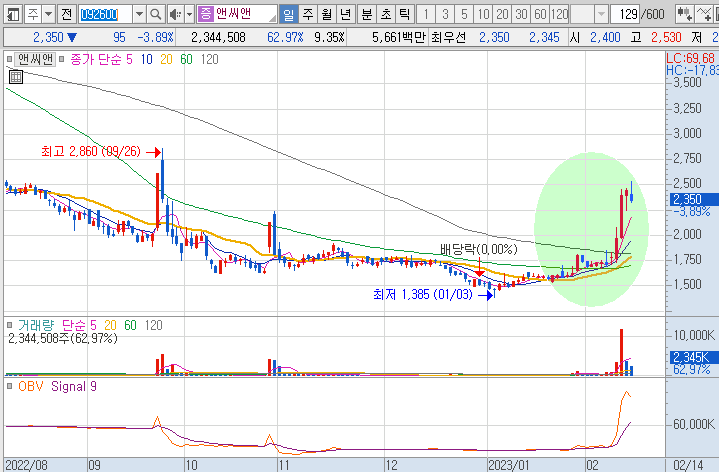Click current price 2,350 in quote bar
Viewport: 719px width, 472px height.
click(48, 37)
